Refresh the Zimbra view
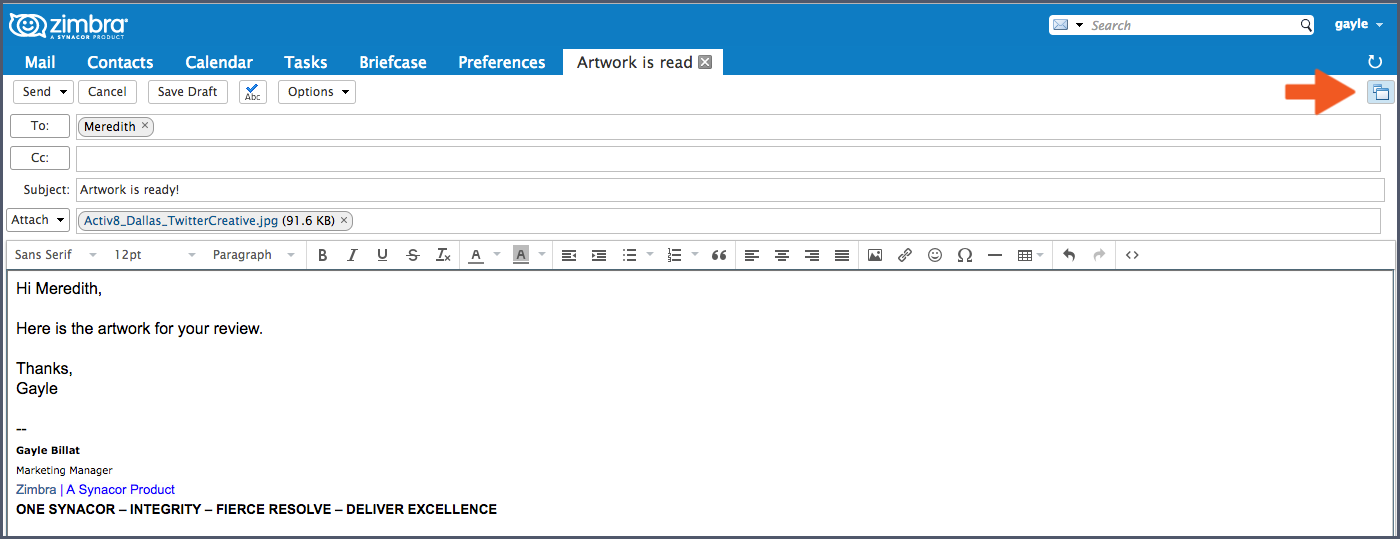The height and width of the screenshot is (539, 1400). (x=1375, y=62)
